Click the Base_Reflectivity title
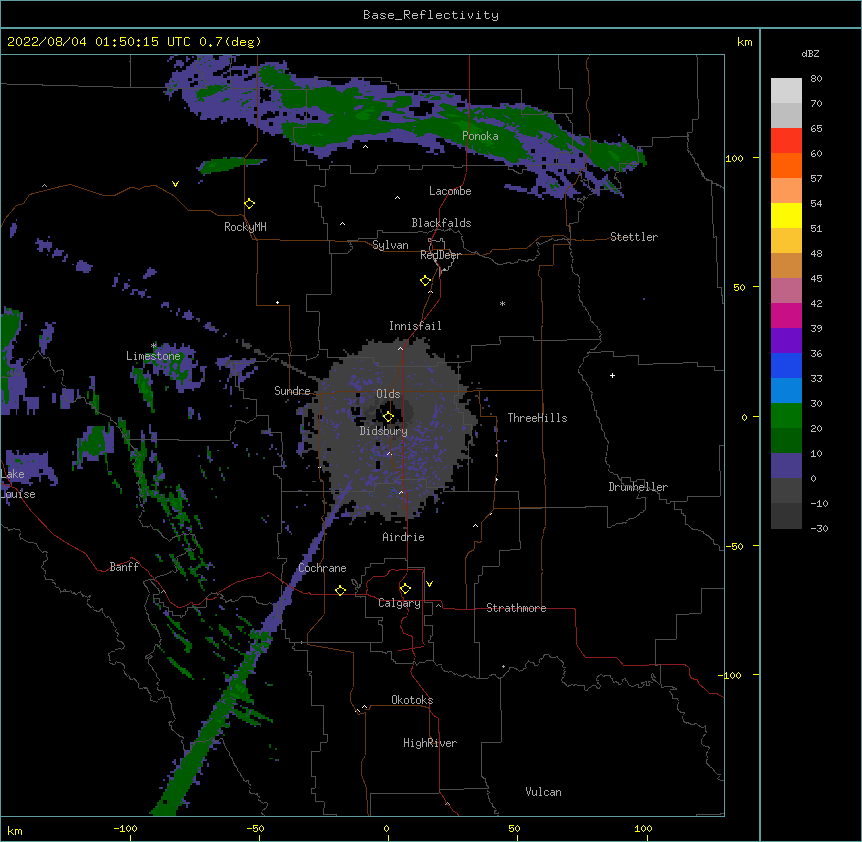 point(431,15)
